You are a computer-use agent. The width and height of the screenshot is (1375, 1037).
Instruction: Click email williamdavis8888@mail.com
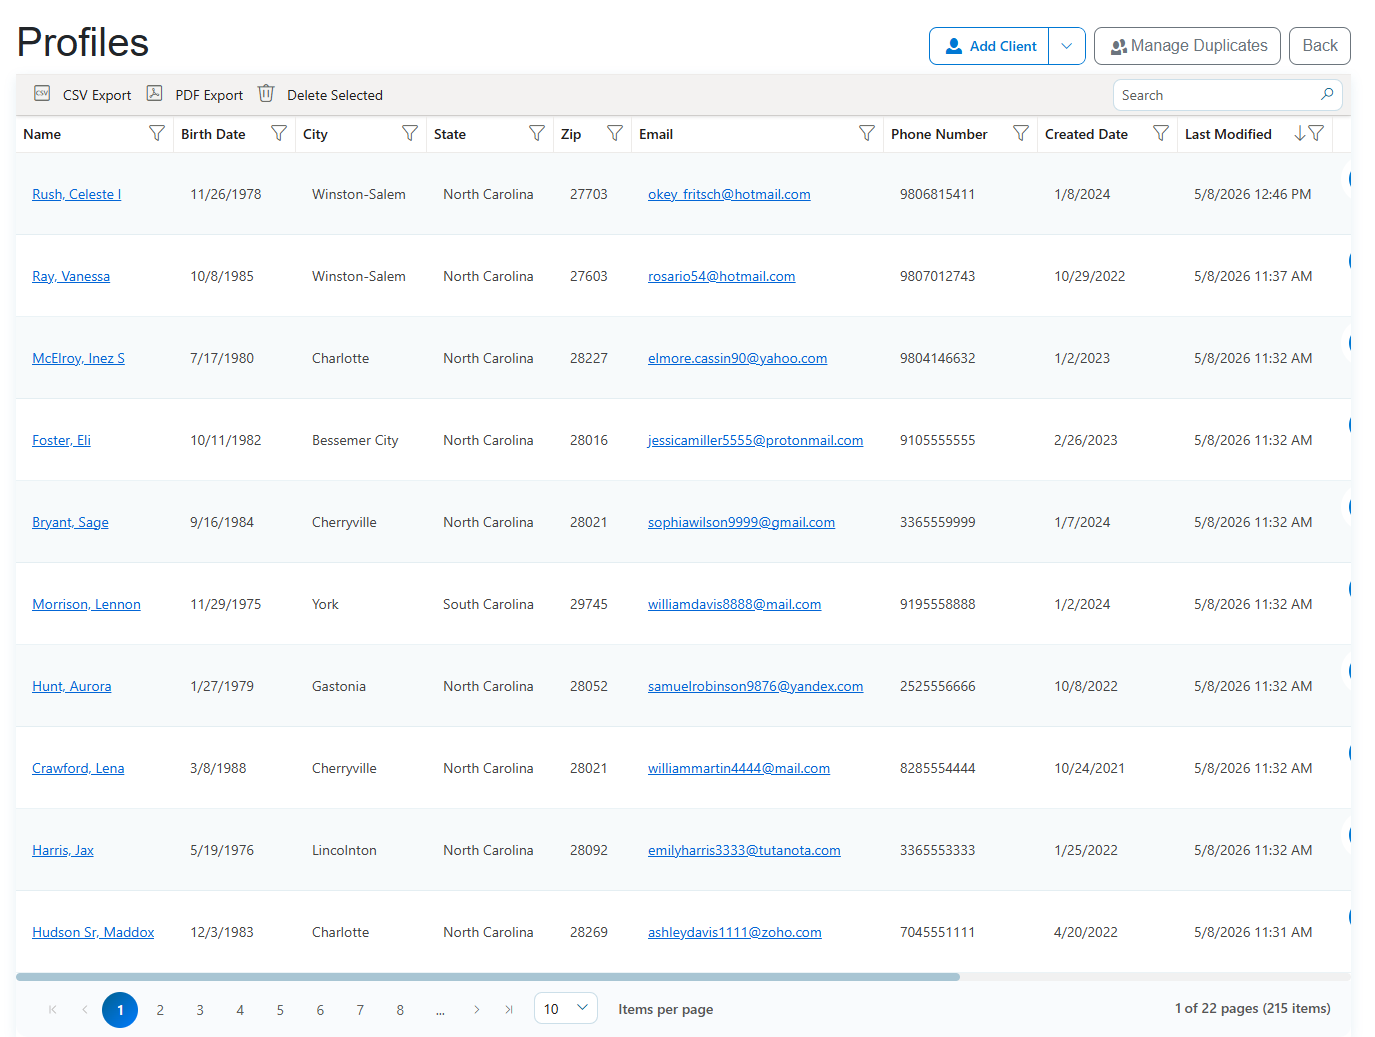tap(734, 604)
